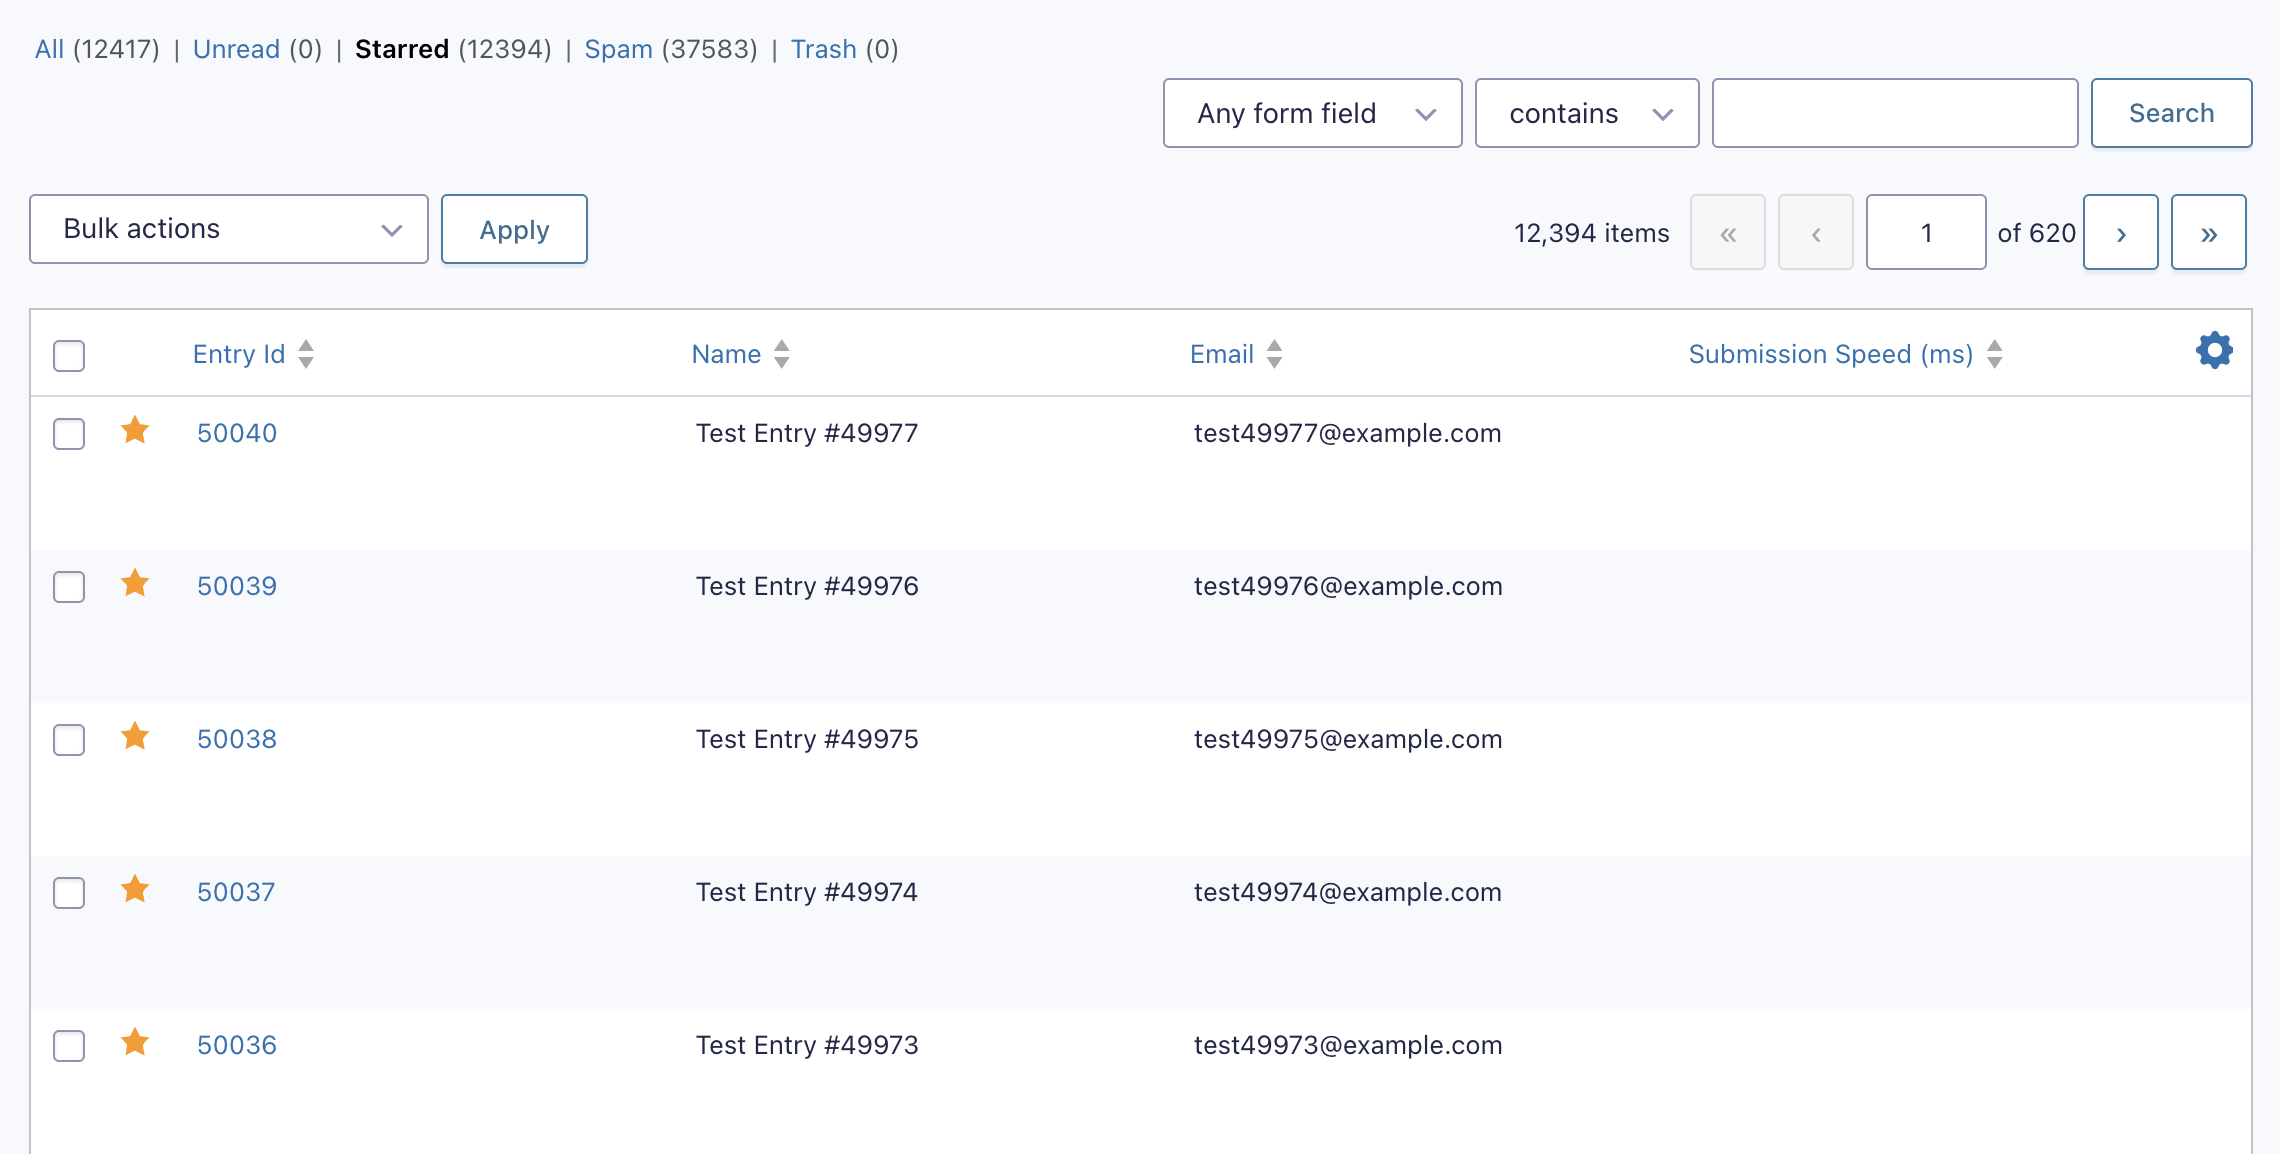Toggle the star on entry 50038
The height and width of the screenshot is (1154, 2280).
(x=135, y=737)
